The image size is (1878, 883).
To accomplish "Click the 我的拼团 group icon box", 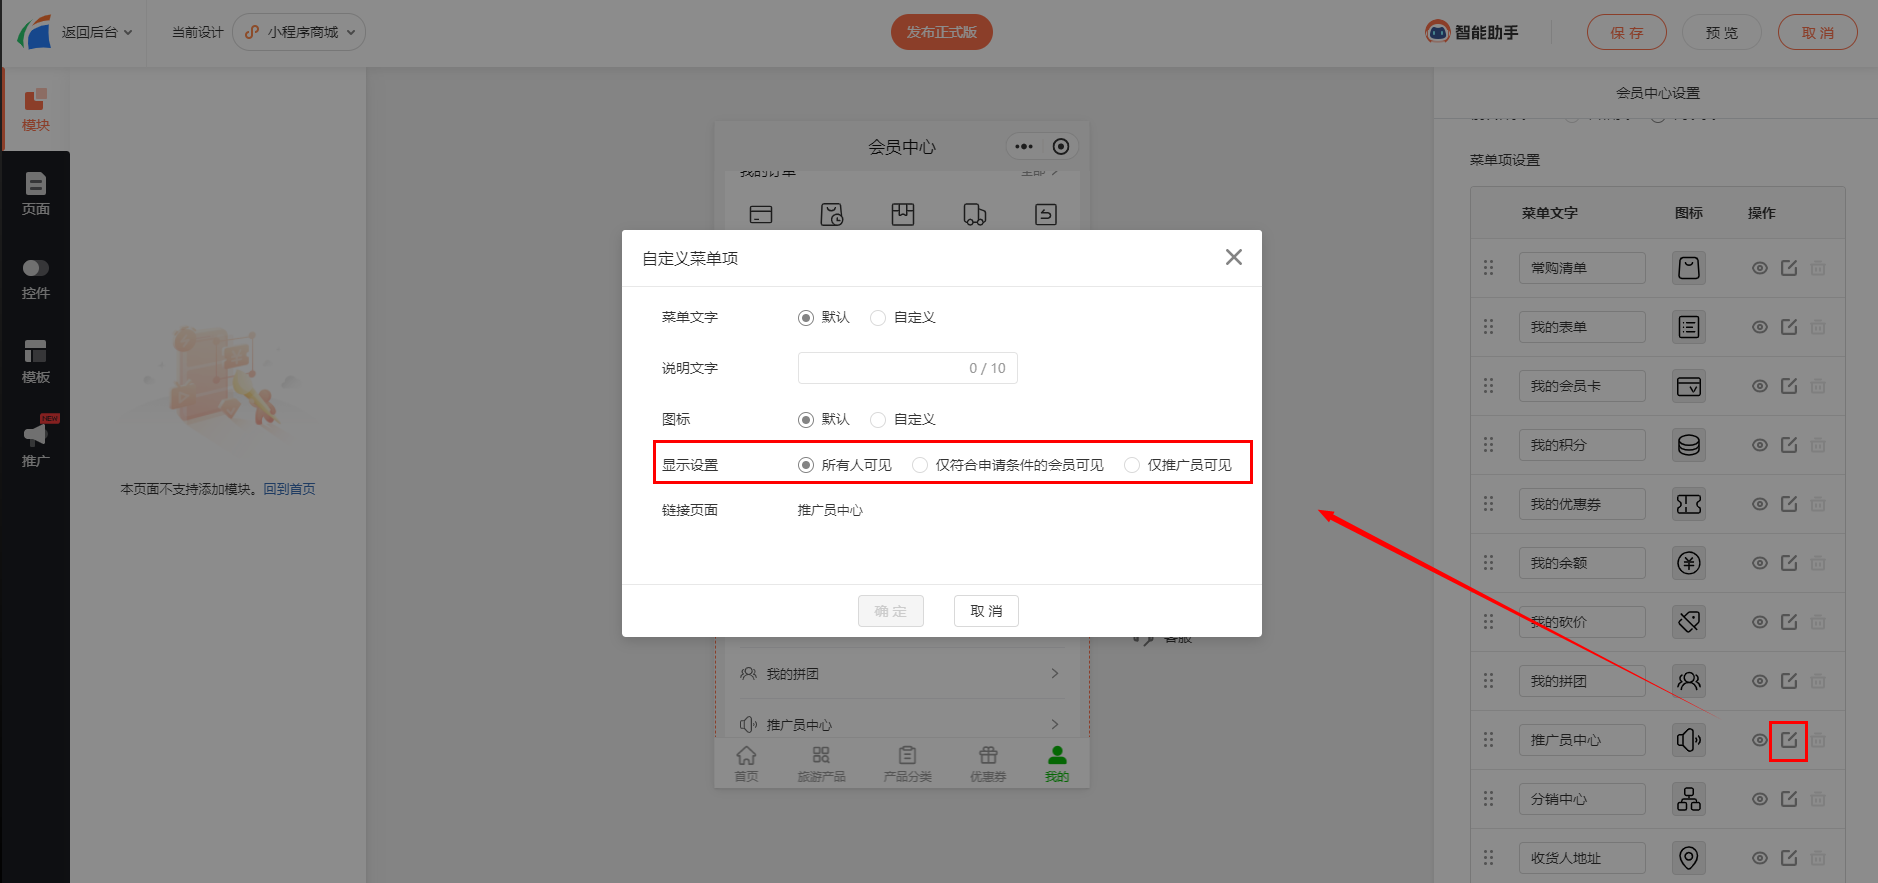I will [1688, 681].
